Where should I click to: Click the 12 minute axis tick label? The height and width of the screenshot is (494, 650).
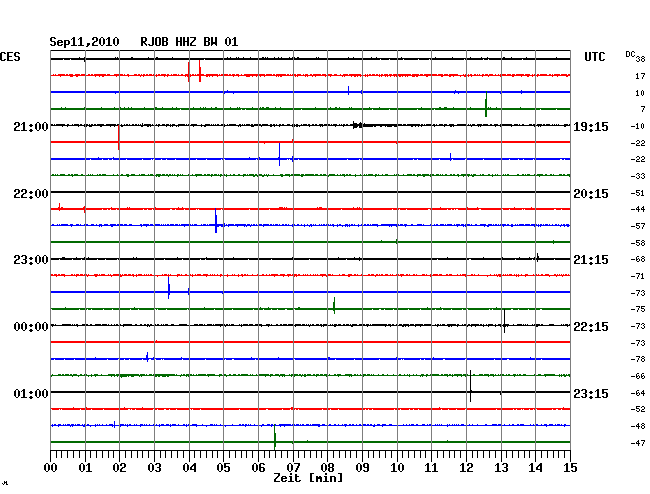[466, 468]
